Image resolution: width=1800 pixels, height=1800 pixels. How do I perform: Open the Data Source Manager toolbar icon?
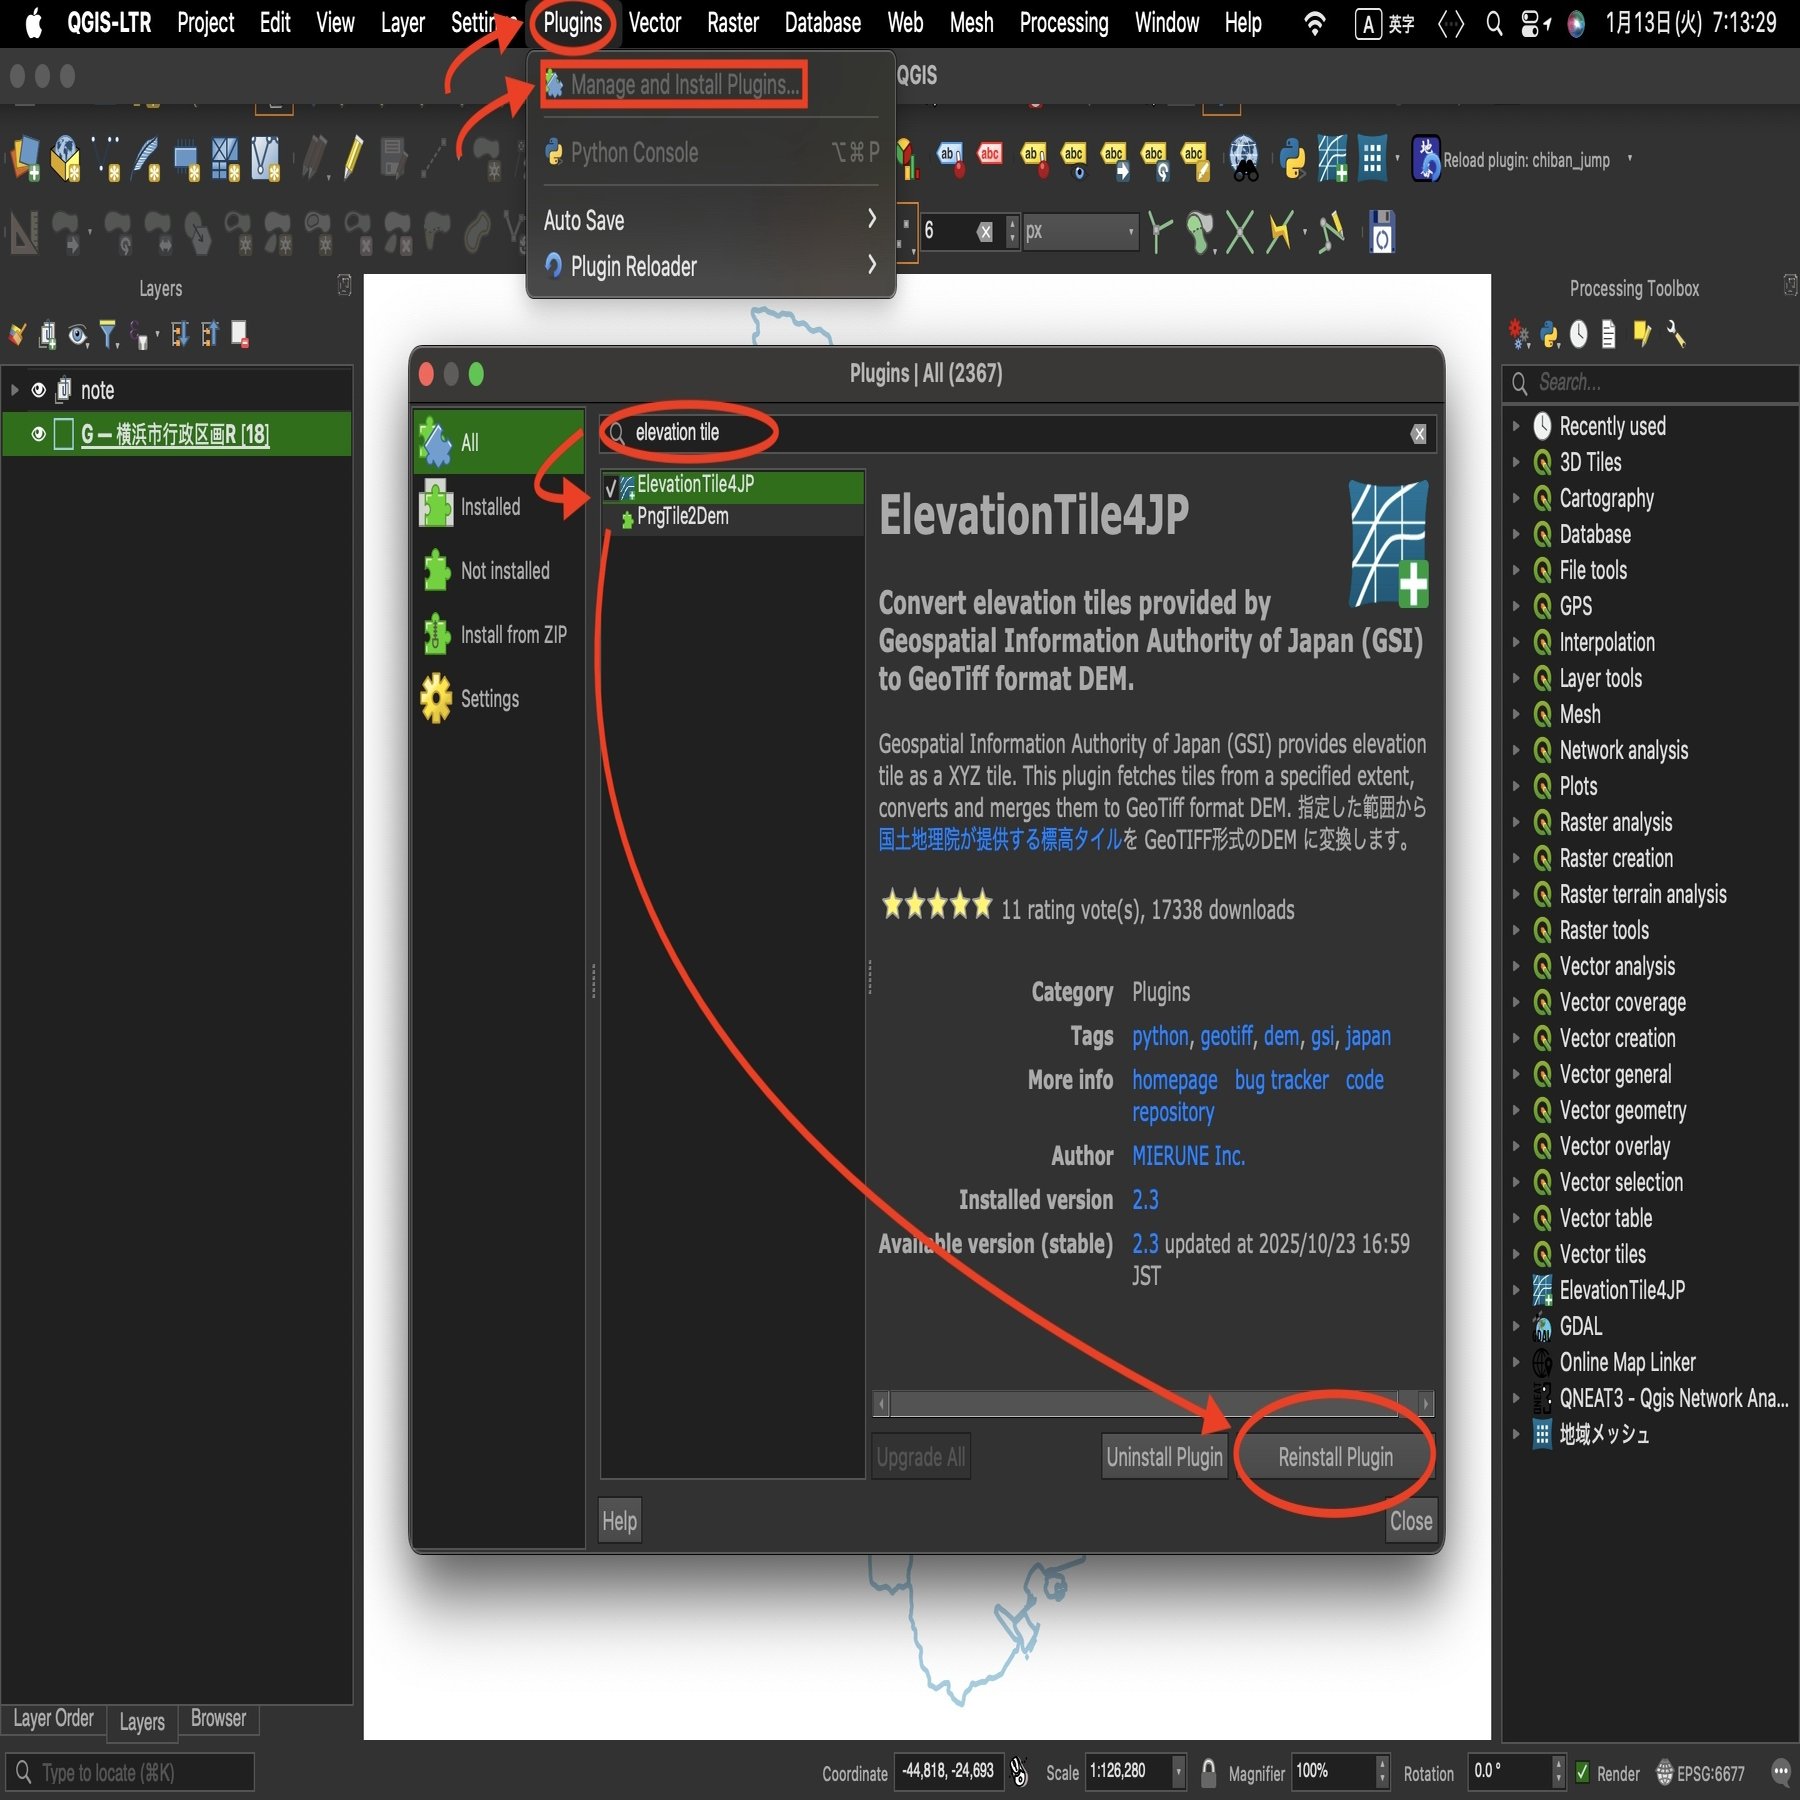pos(26,158)
